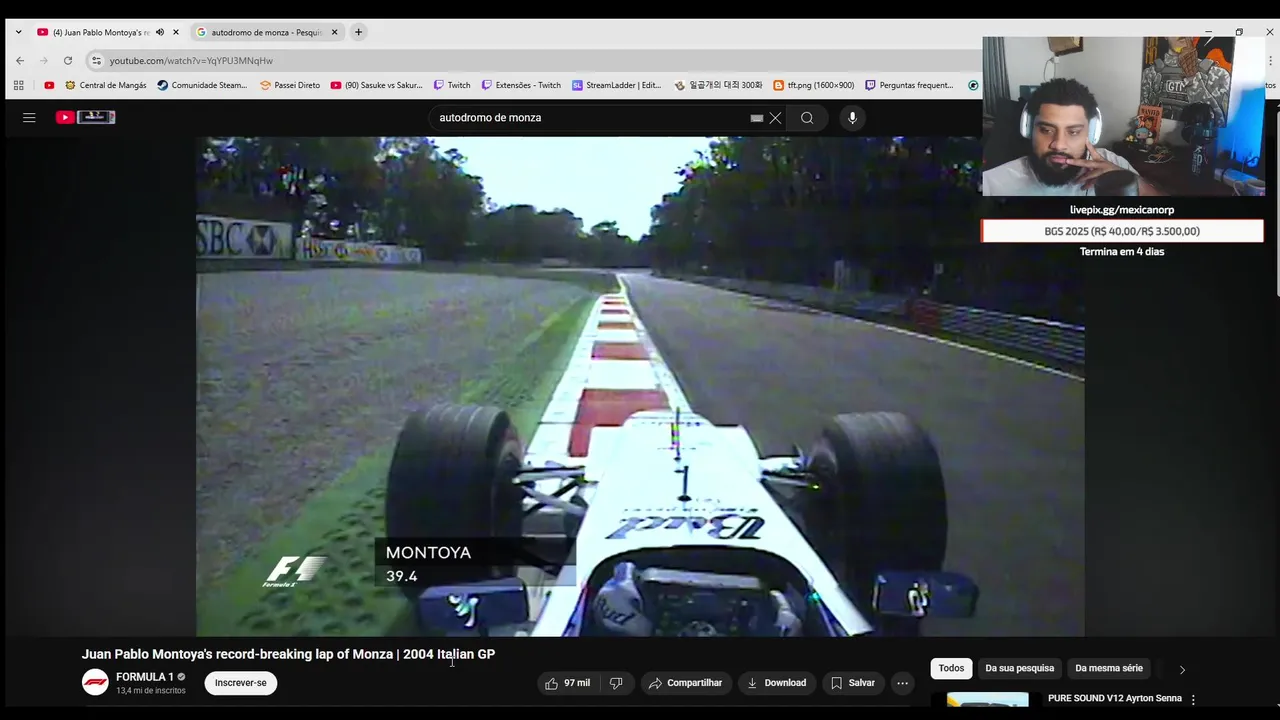The width and height of the screenshot is (1280, 720).
Task: Open a new browser tab
Action: (x=358, y=32)
